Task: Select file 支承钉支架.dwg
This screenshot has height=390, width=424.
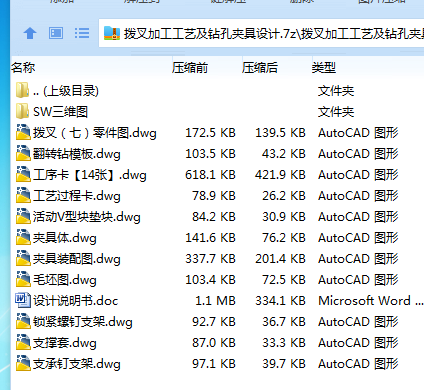Action: tap(77, 364)
